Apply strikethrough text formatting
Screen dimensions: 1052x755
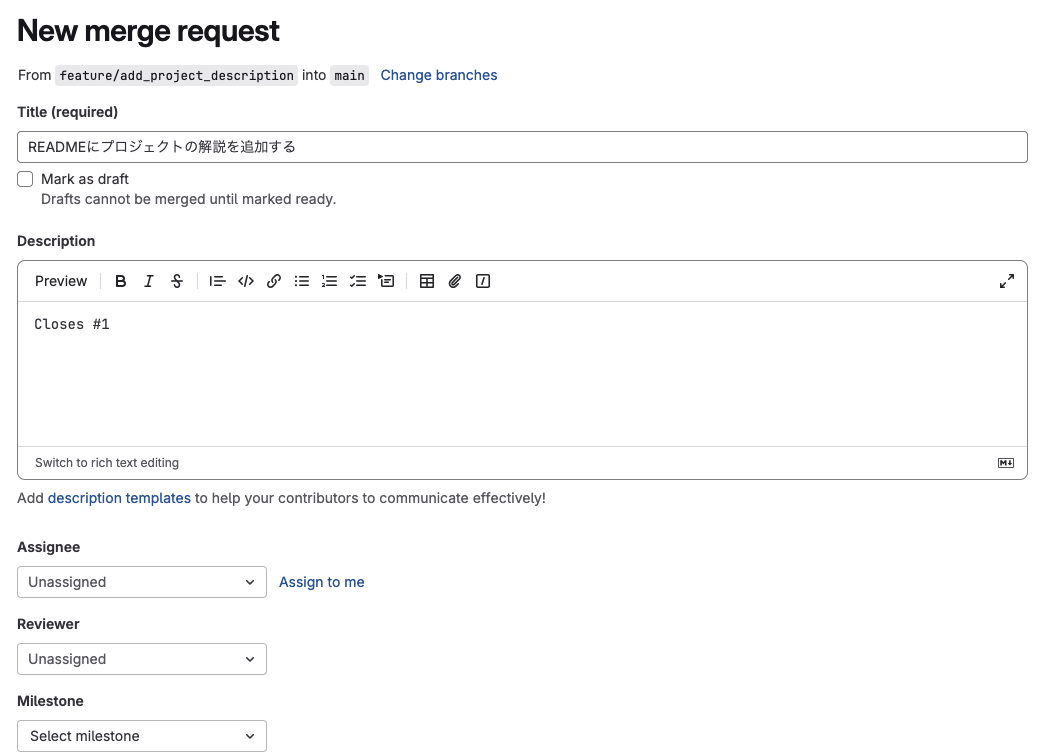click(x=177, y=281)
